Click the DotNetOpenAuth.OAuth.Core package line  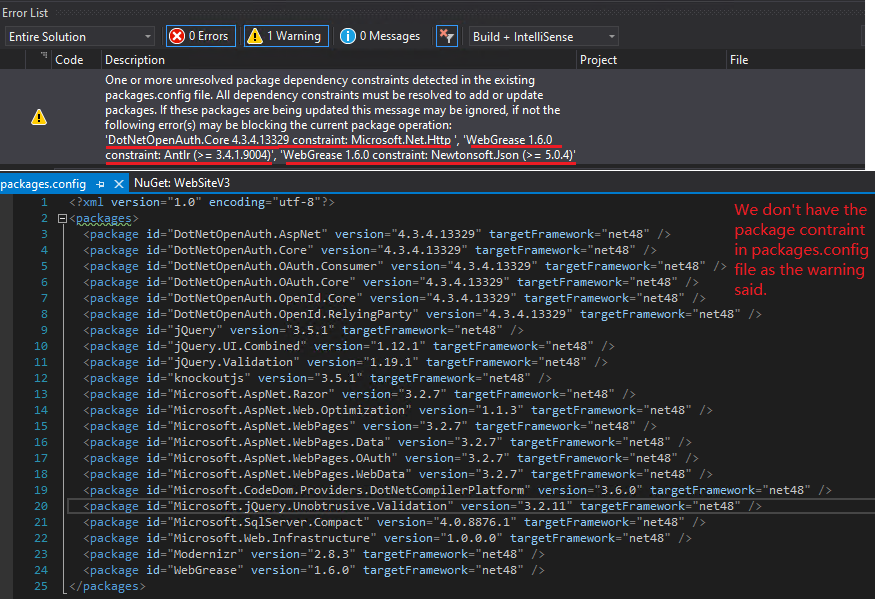point(391,282)
